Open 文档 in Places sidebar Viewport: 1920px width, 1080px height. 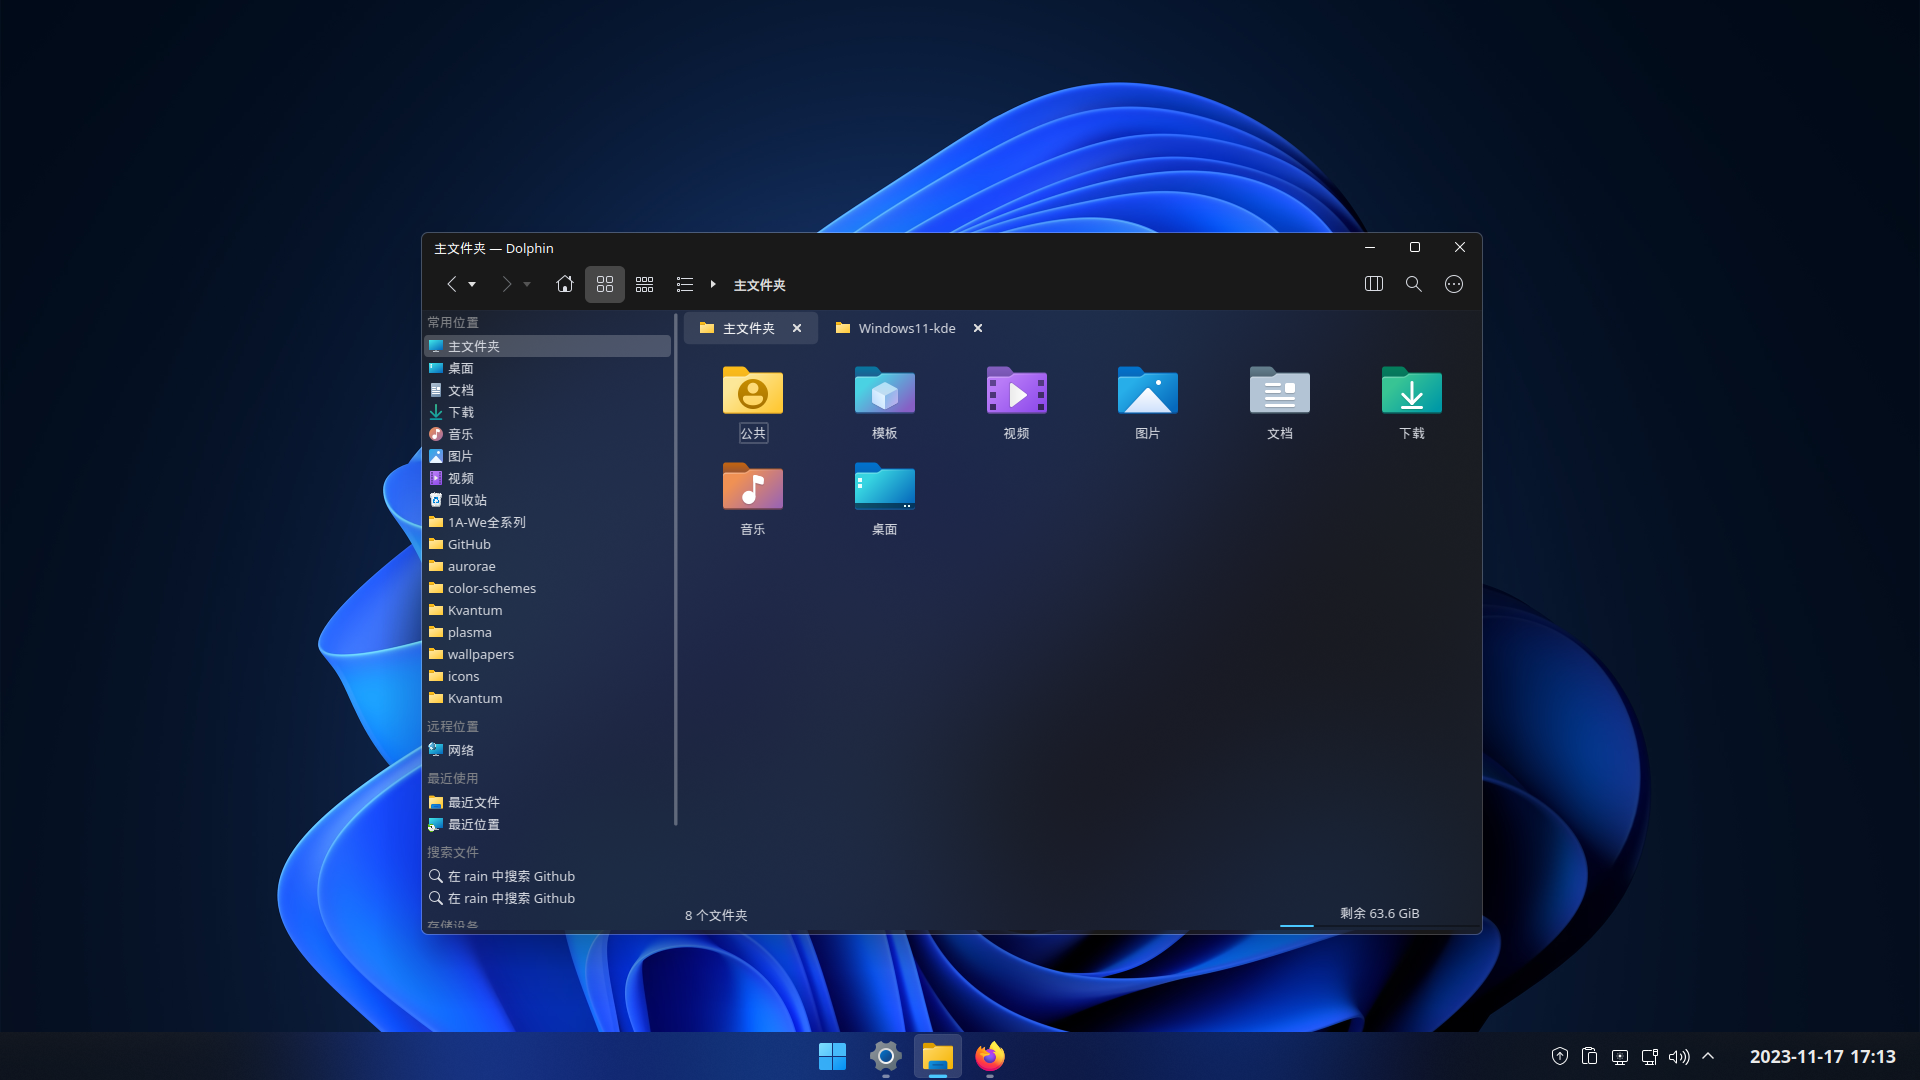pos(547,390)
